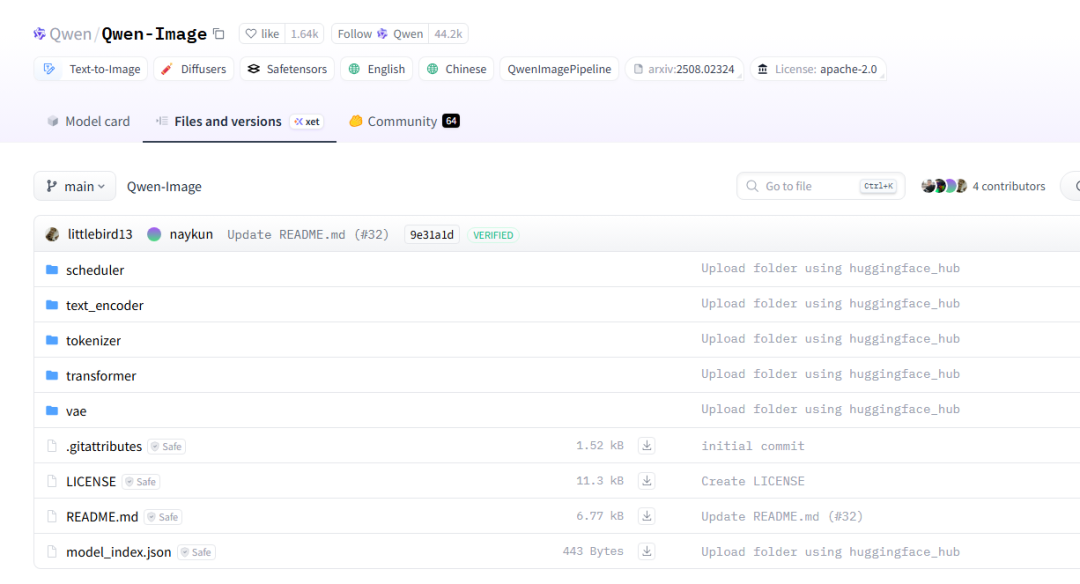View the 4 contributors list
Image resolution: width=1080 pixels, height=584 pixels.
point(1008,186)
